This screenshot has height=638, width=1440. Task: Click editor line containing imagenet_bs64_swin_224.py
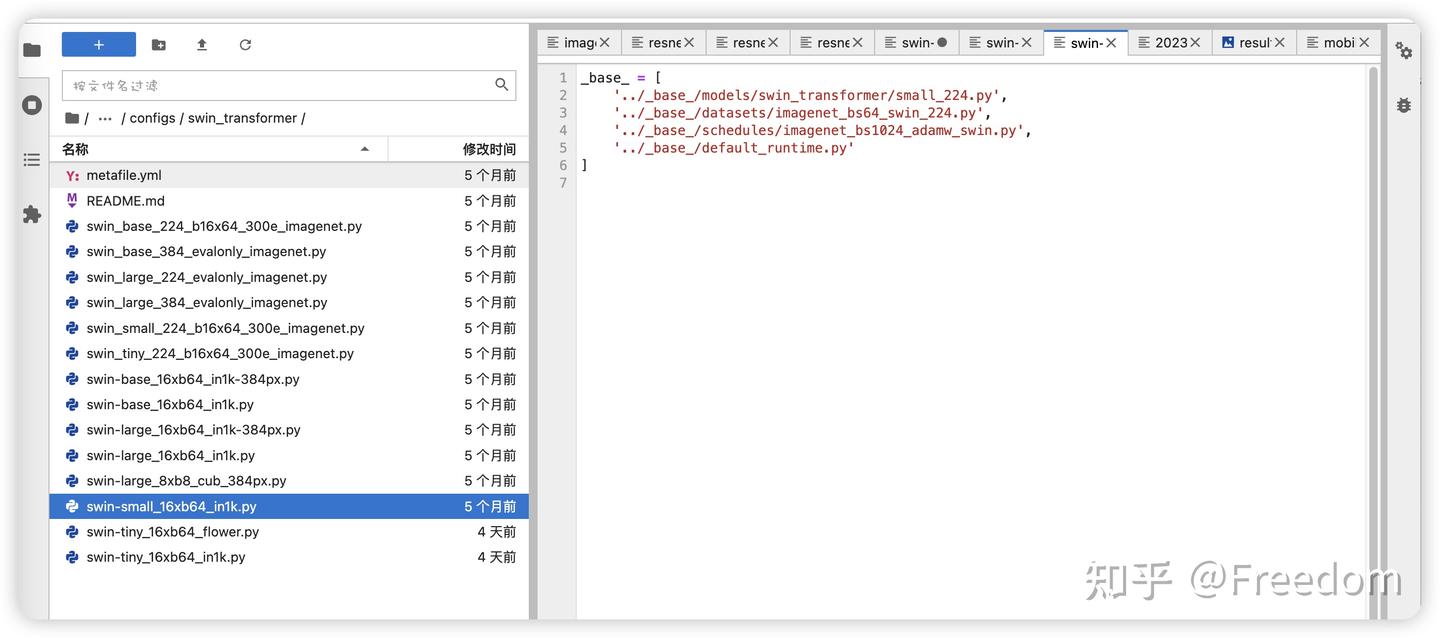803,113
